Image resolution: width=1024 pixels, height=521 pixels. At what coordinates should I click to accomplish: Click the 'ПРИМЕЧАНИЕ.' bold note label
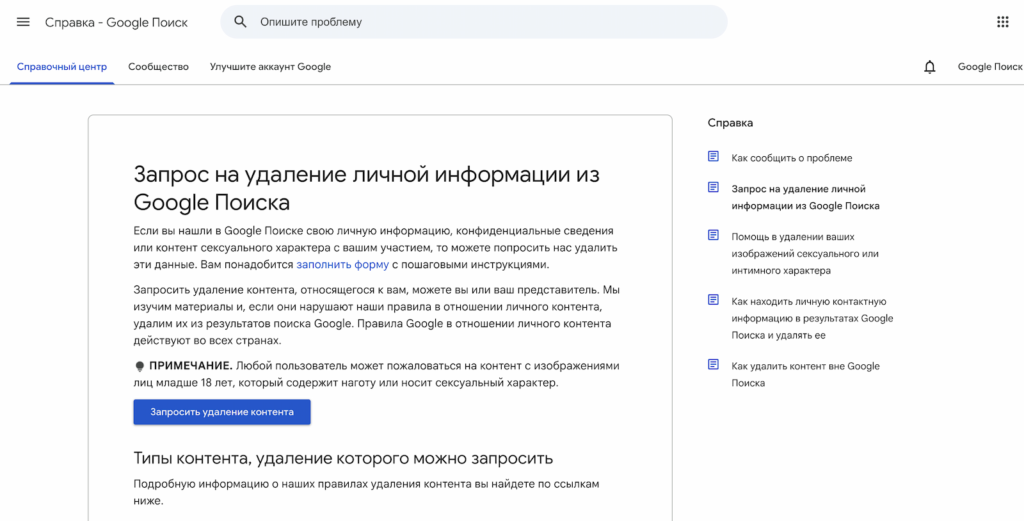(x=191, y=366)
